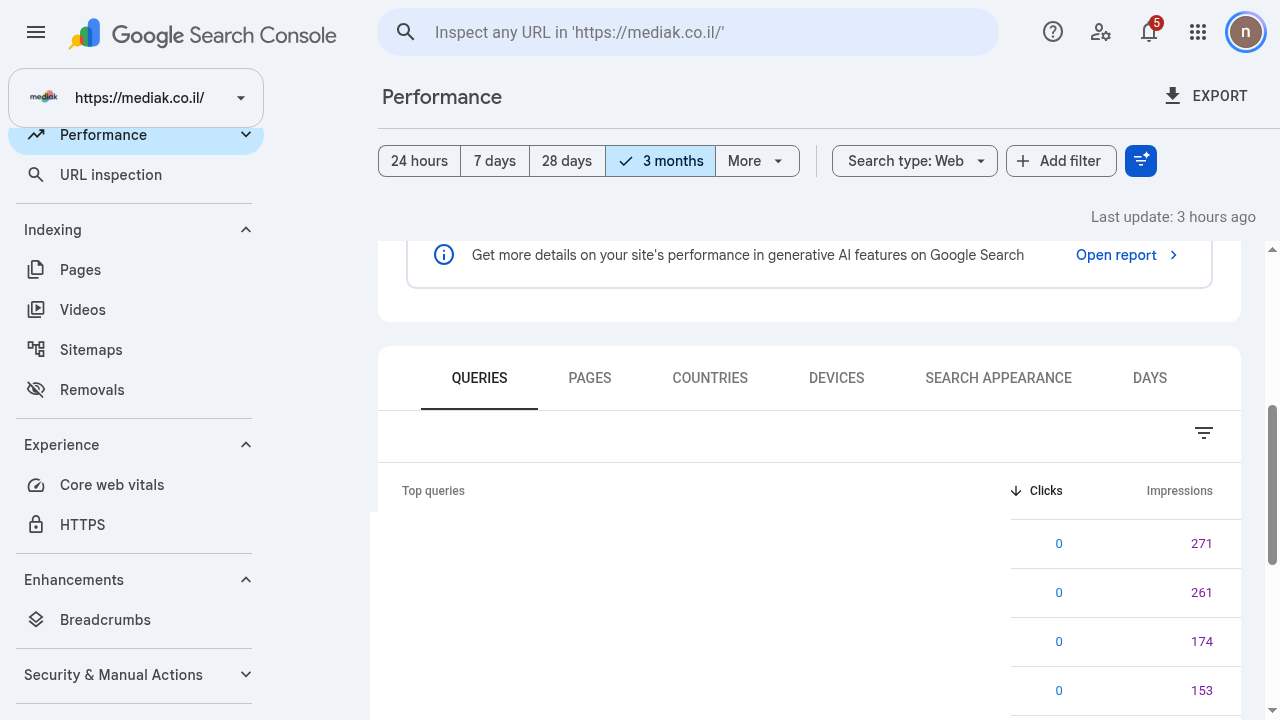Screen dimensions: 1280x720
Task: Click the Videos icon in sidebar
Action: tap(36, 310)
